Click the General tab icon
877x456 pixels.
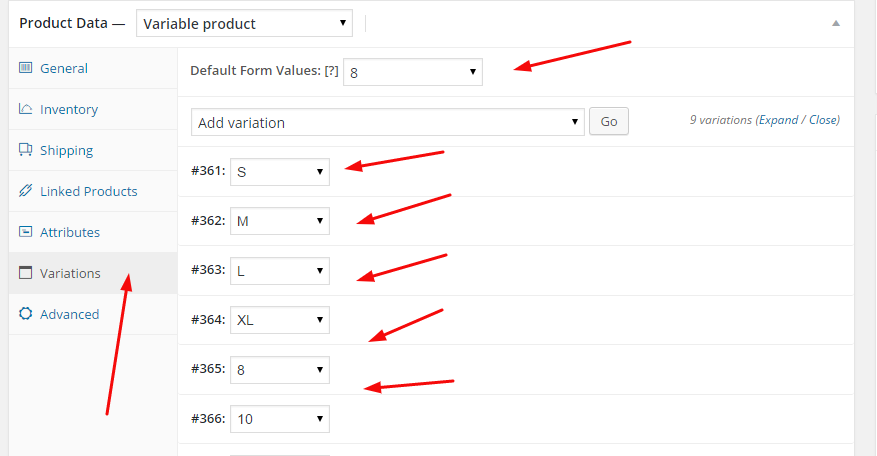[x=26, y=69]
